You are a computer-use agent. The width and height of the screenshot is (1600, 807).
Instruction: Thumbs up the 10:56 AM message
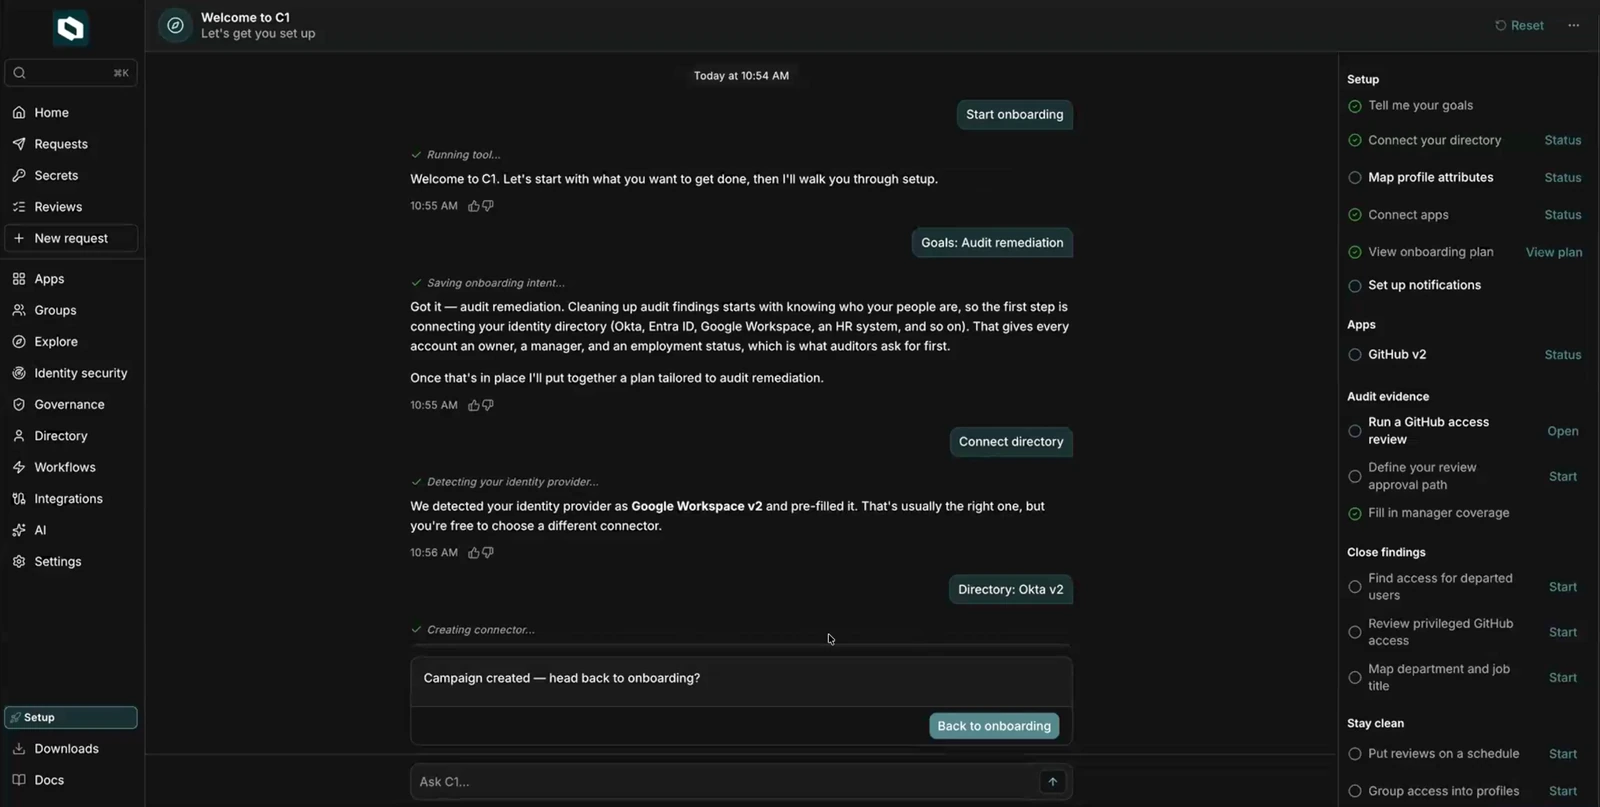pyautogui.click(x=474, y=552)
